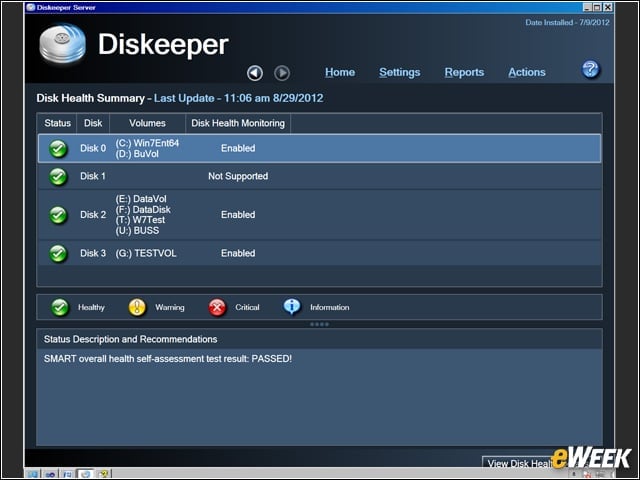This screenshot has height=480, width=640.
Task: Click the Healthy legend green icon
Action: click(60, 307)
